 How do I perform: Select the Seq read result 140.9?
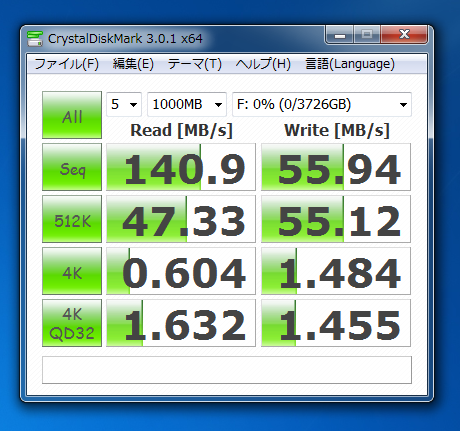(181, 167)
